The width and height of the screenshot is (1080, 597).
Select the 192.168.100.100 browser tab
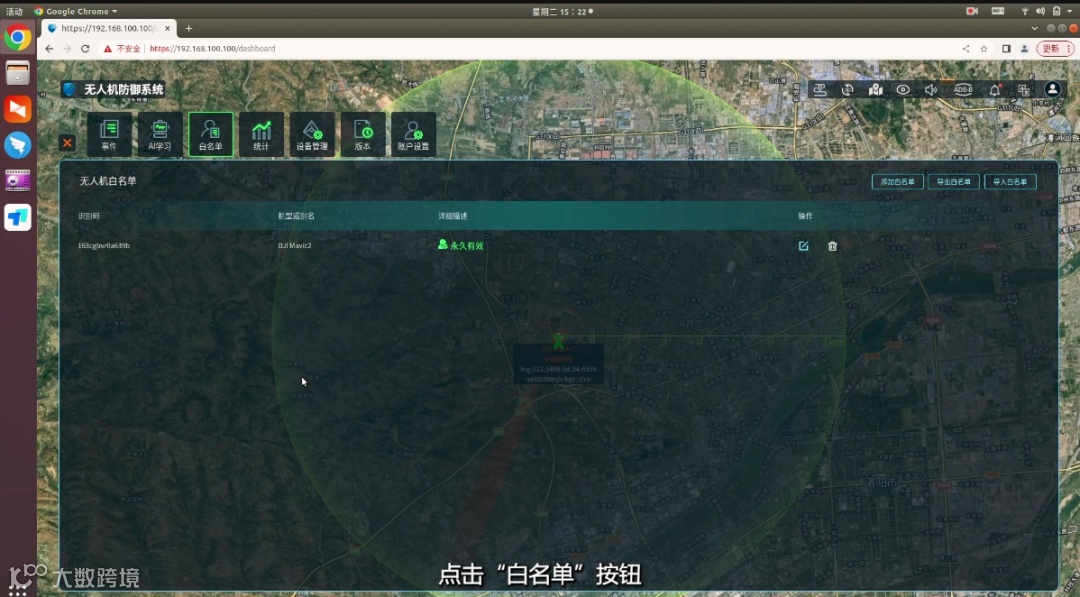(x=109, y=28)
